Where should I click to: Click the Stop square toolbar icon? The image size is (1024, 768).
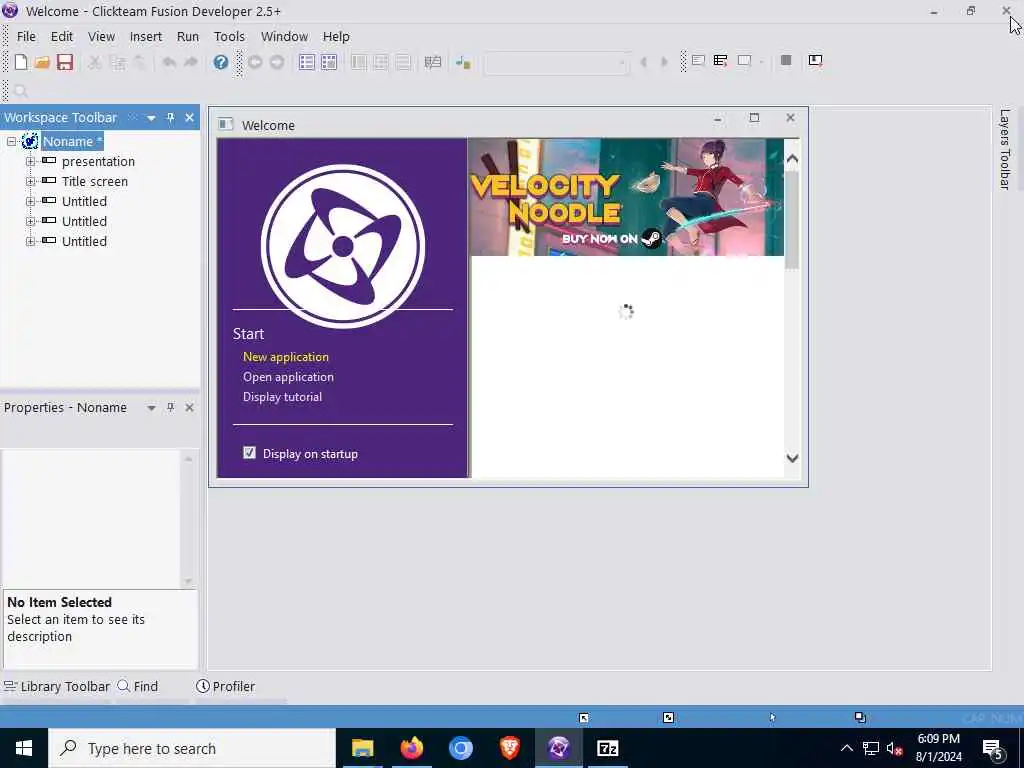pos(786,60)
